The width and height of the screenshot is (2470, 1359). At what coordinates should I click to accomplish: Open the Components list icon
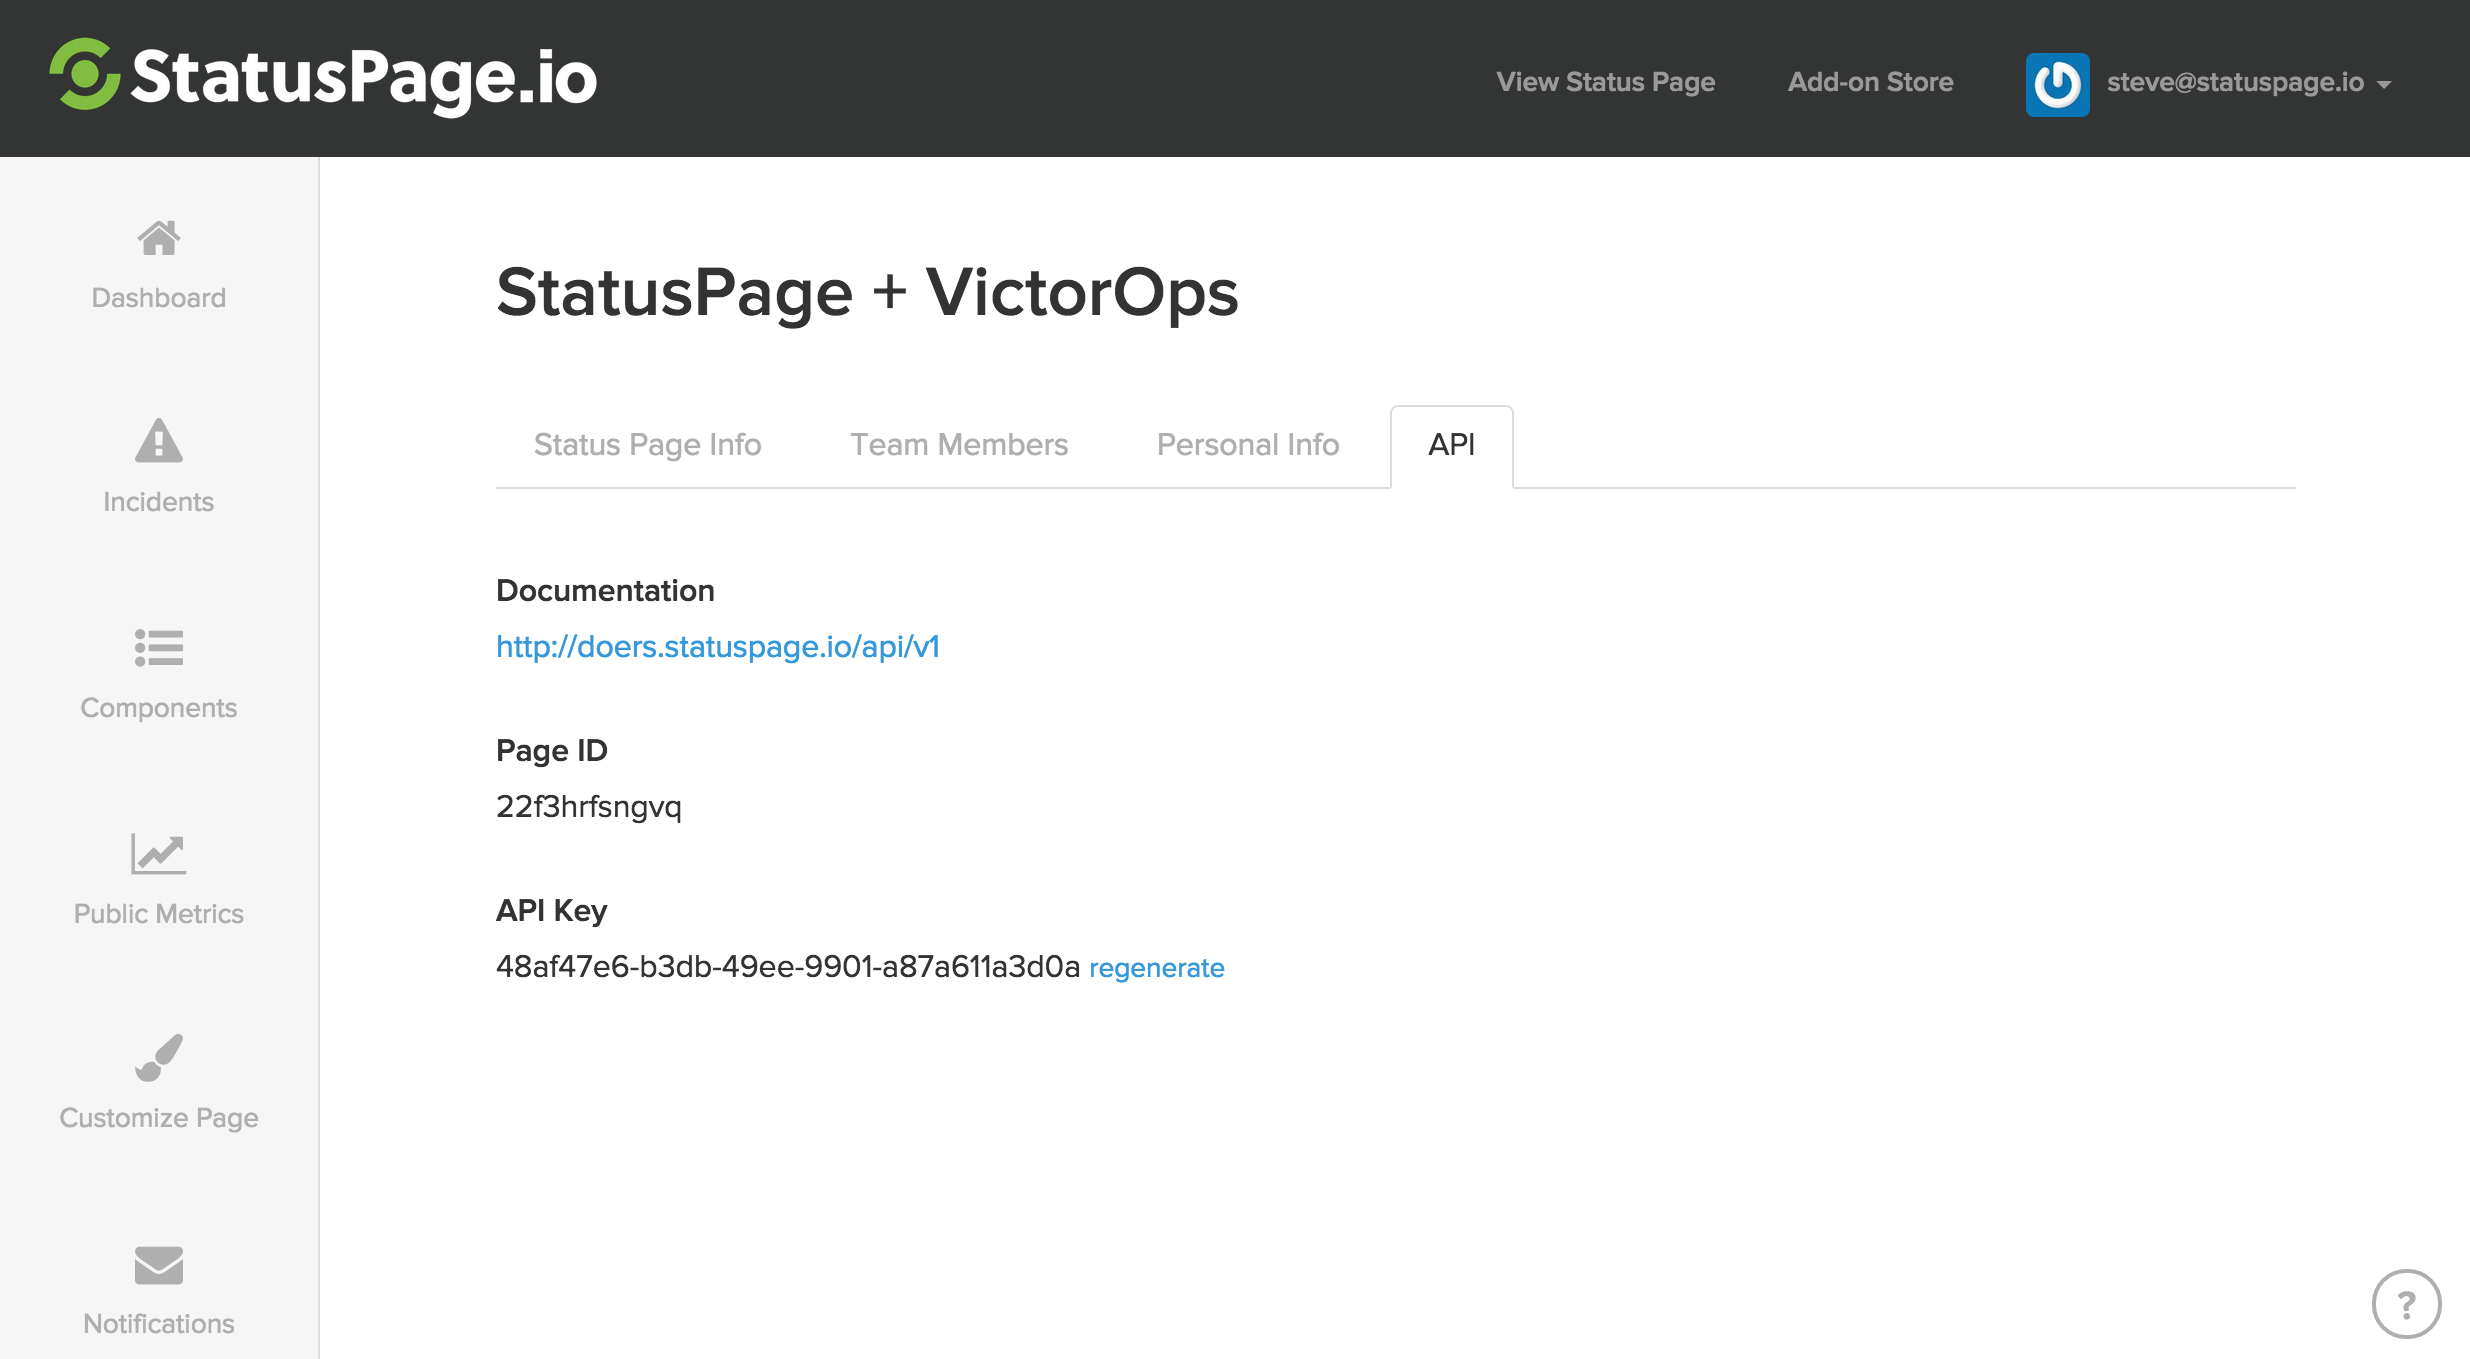pyautogui.click(x=159, y=648)
